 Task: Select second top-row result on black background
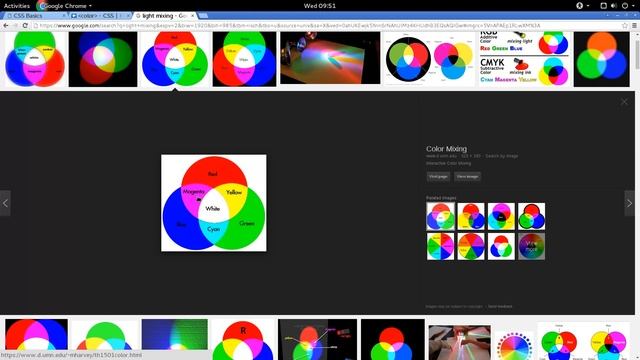coord(103,59)
